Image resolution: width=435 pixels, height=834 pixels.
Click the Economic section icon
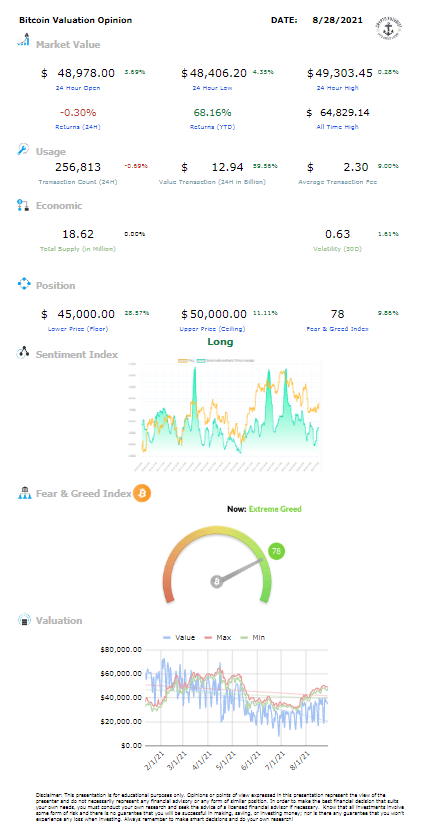pyautogui.click(x=23, y=206)
